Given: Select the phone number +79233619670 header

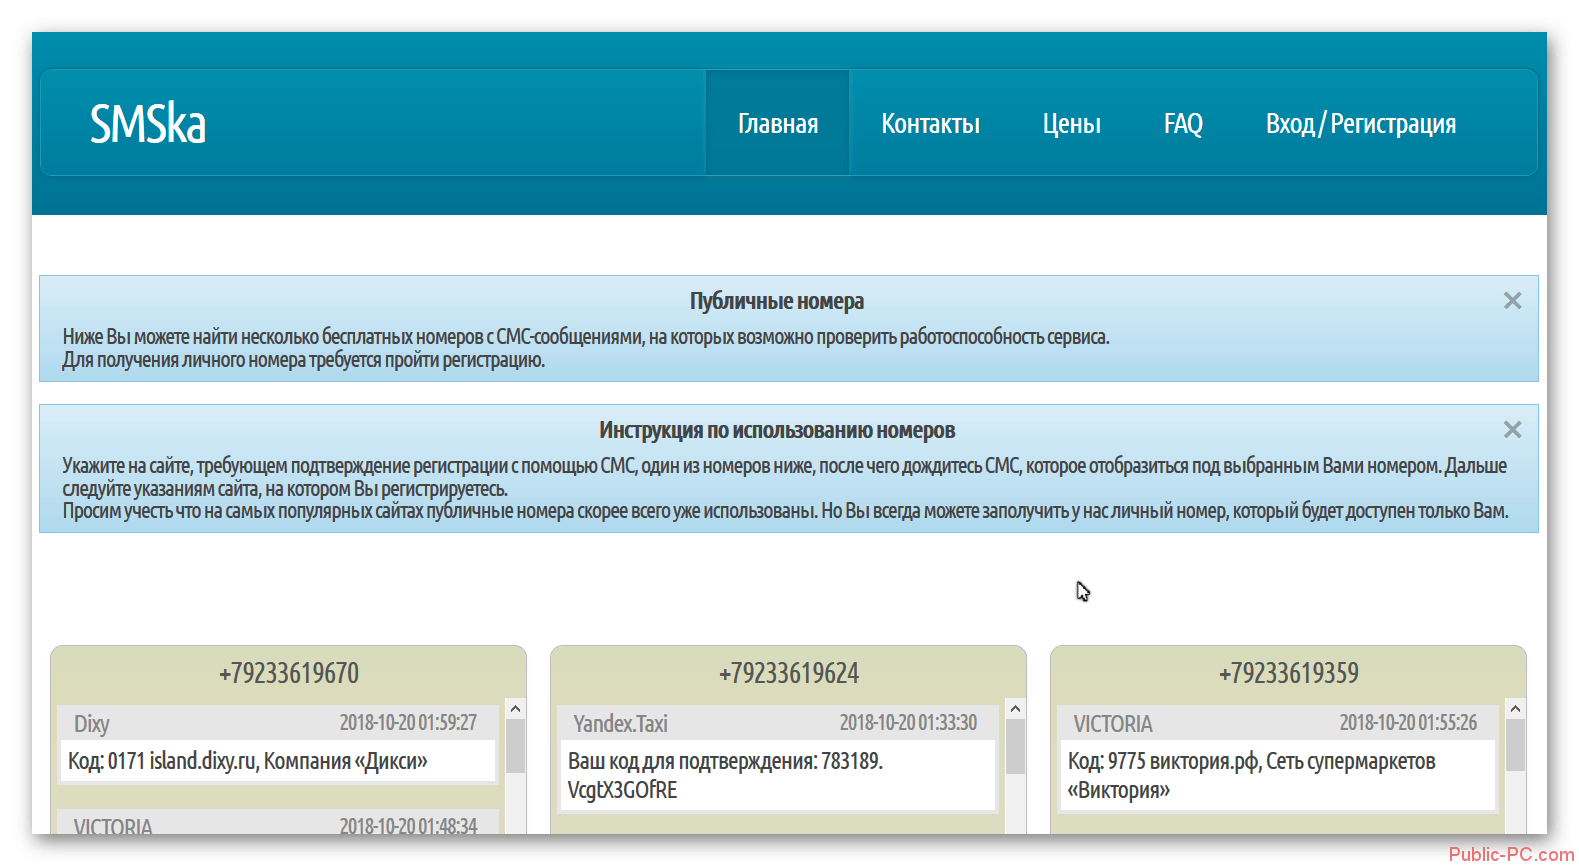Looking at the screenshot, I should pyautogui.click(x=289, y=673).
